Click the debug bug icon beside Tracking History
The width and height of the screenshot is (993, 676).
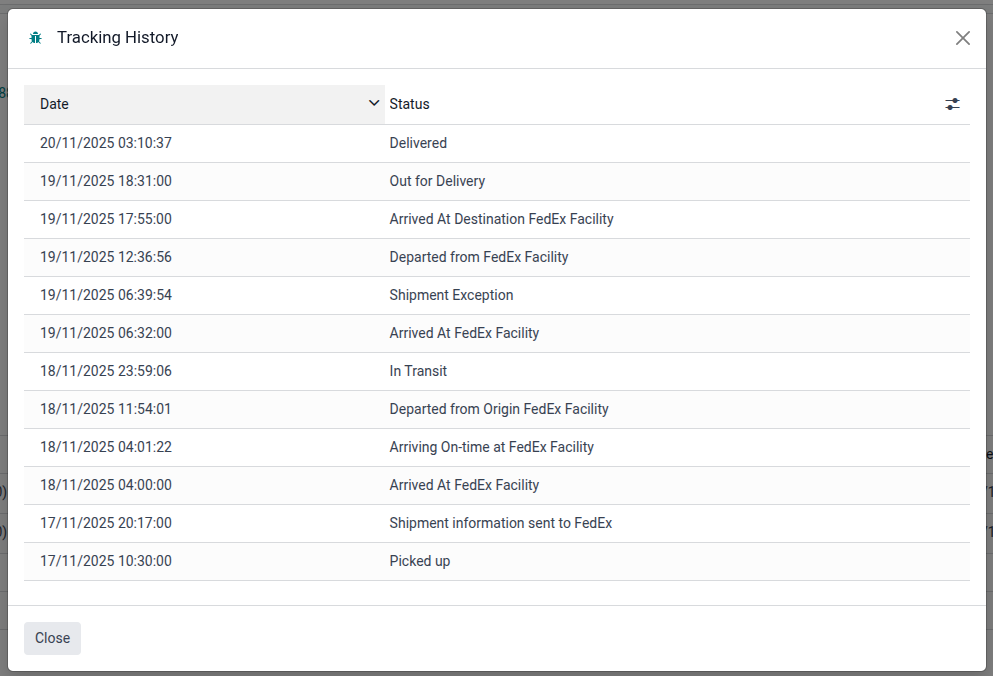click(35, 38)
